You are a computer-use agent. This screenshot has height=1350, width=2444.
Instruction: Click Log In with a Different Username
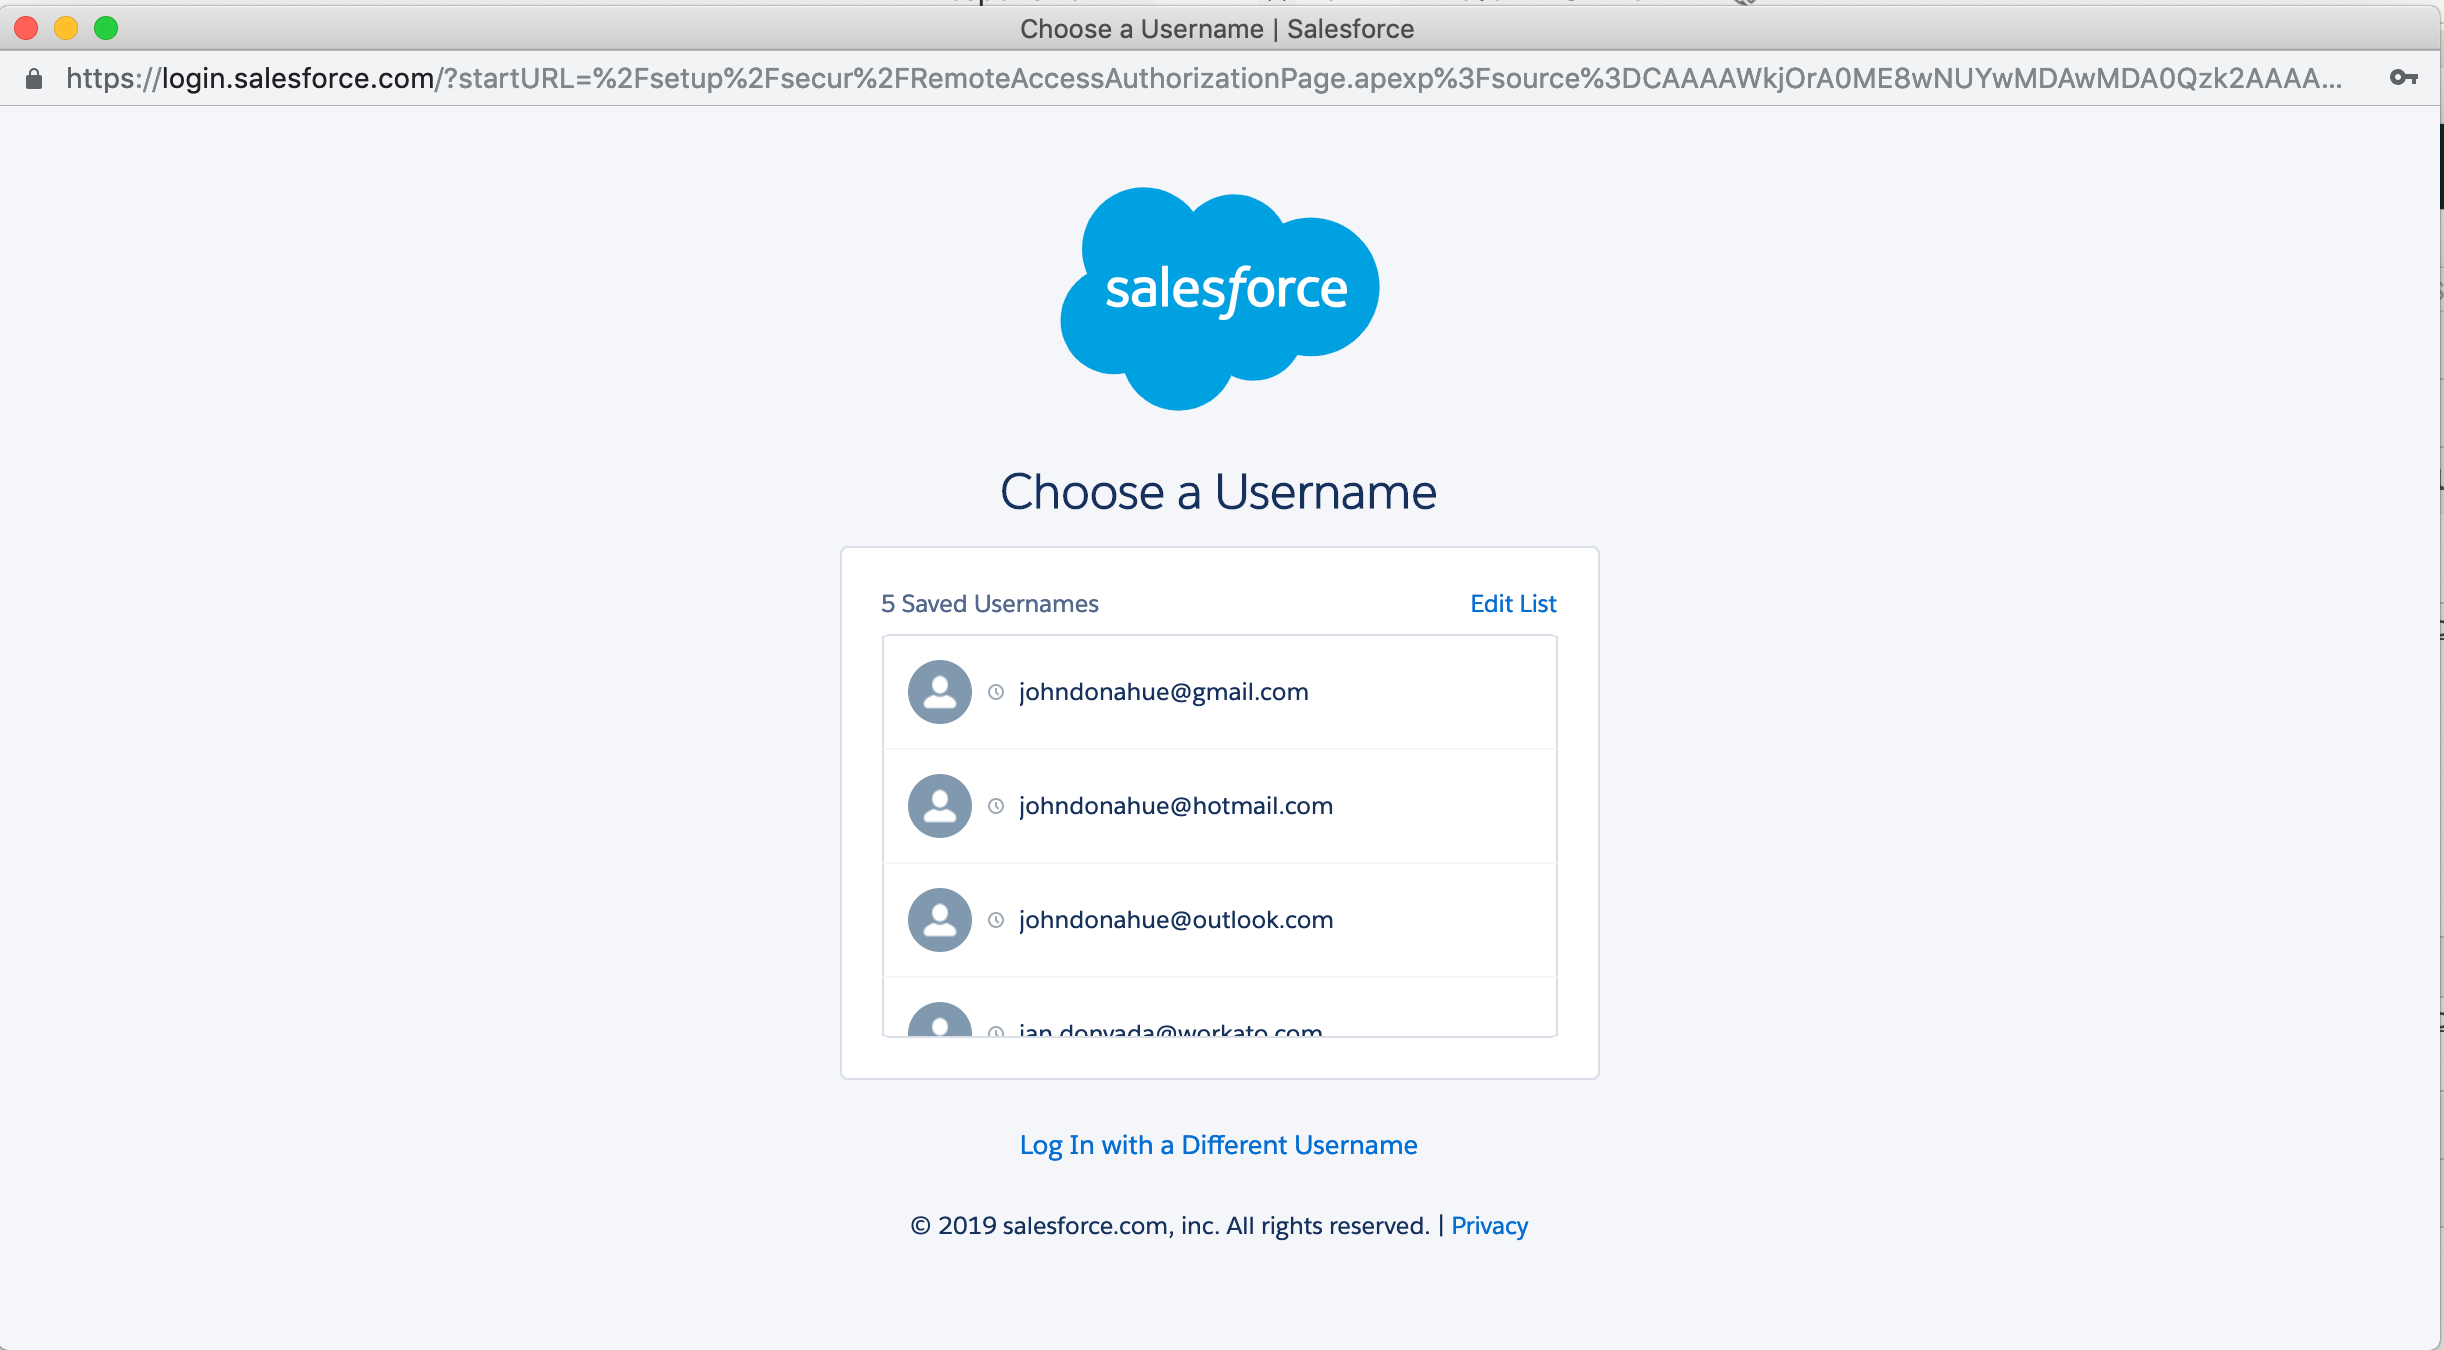point(1217,1142)
